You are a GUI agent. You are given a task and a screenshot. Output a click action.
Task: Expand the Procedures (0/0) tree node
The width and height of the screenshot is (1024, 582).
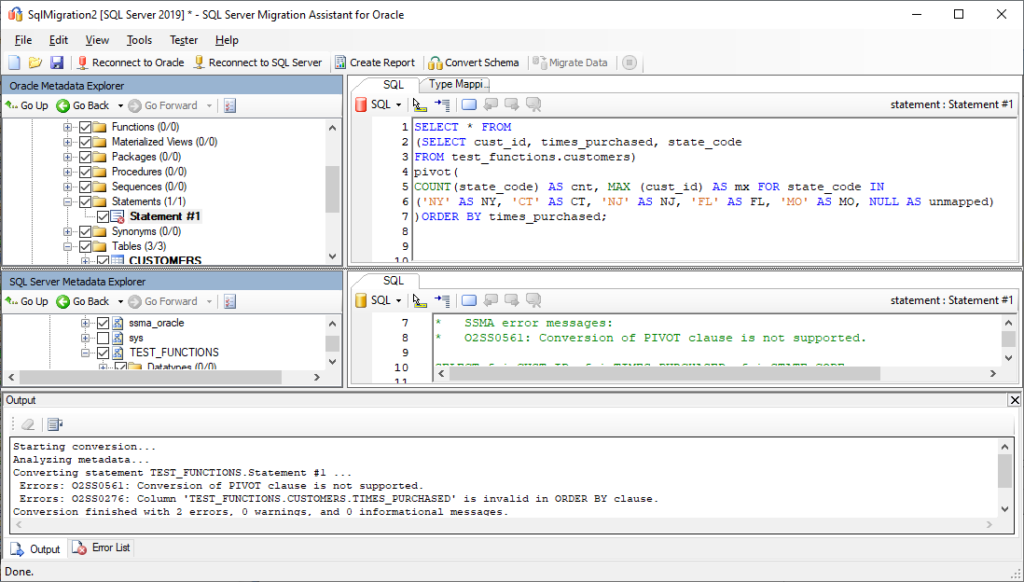coord(67,172)
